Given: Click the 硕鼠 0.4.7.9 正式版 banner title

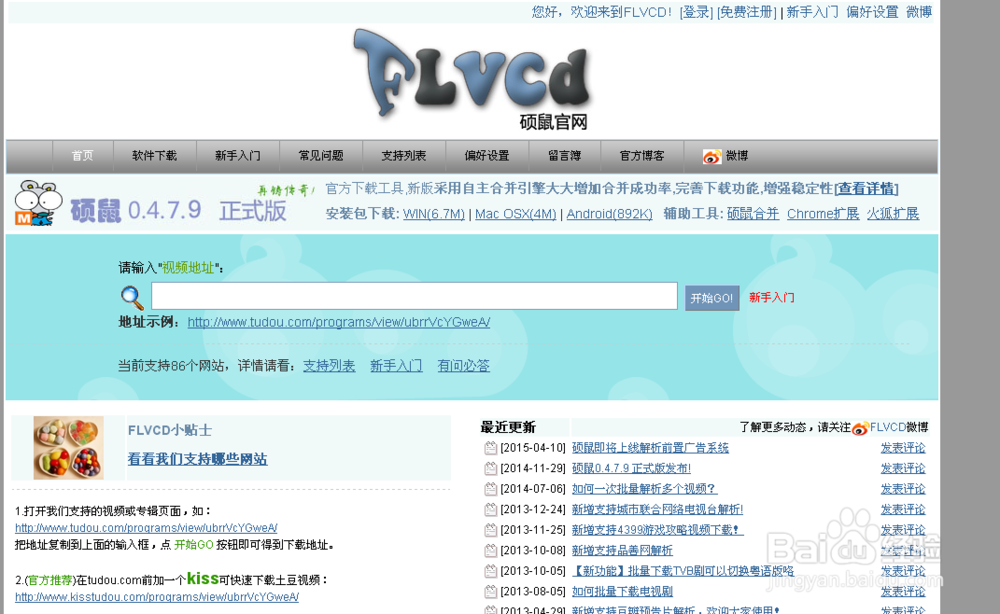Looking at the screenshot, I should pyautogui.click(x=179, y=210).
